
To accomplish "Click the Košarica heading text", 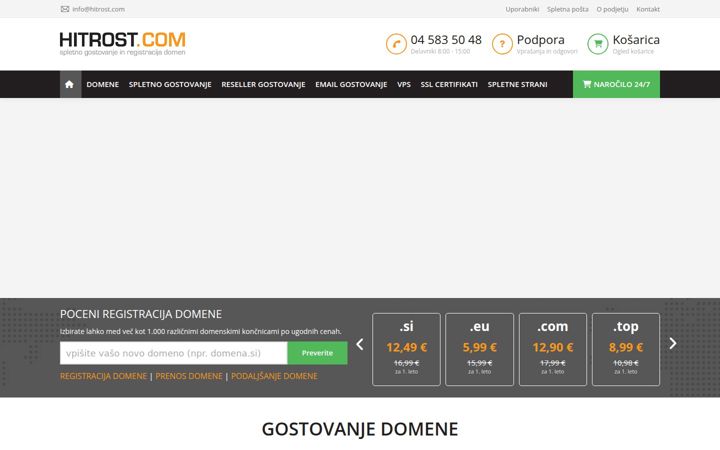I will tap(636, 40).
